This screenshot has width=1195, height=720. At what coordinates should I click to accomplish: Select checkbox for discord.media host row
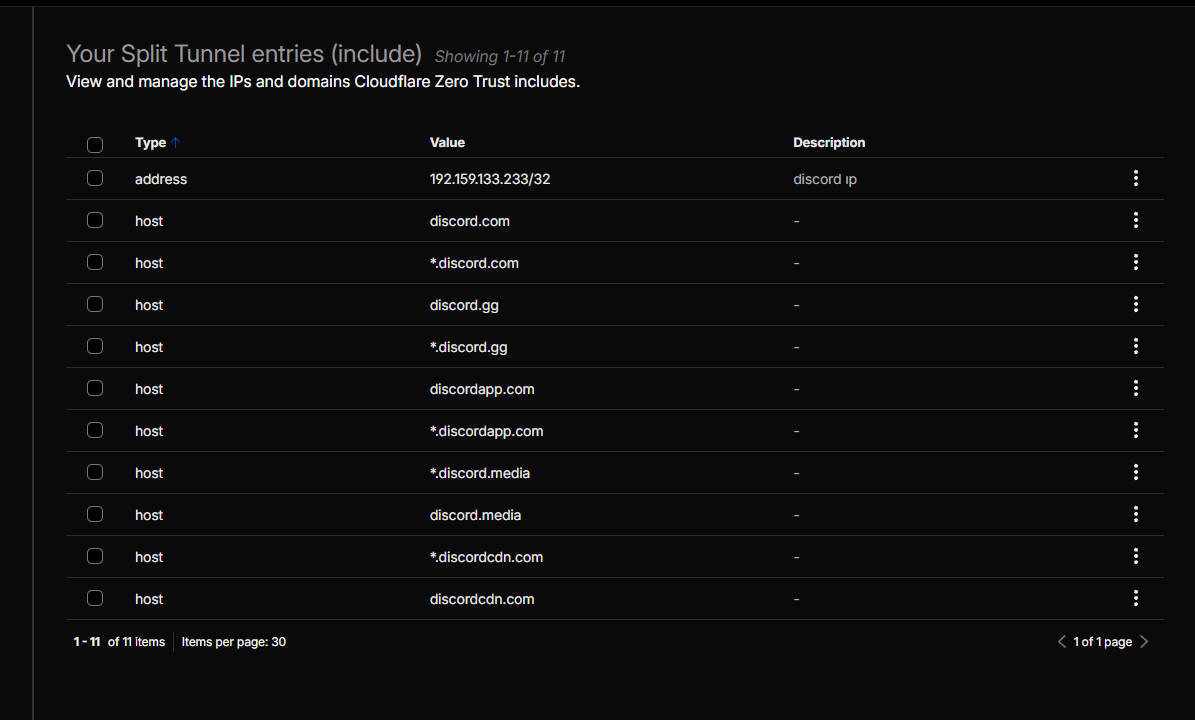(x=95, y=515)
